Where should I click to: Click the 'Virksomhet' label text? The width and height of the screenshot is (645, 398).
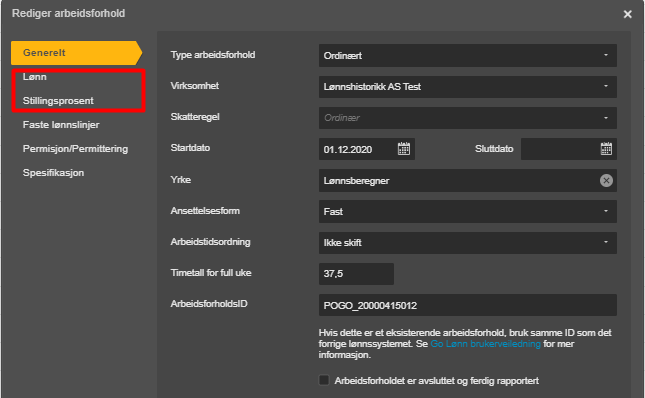point(195,86)
